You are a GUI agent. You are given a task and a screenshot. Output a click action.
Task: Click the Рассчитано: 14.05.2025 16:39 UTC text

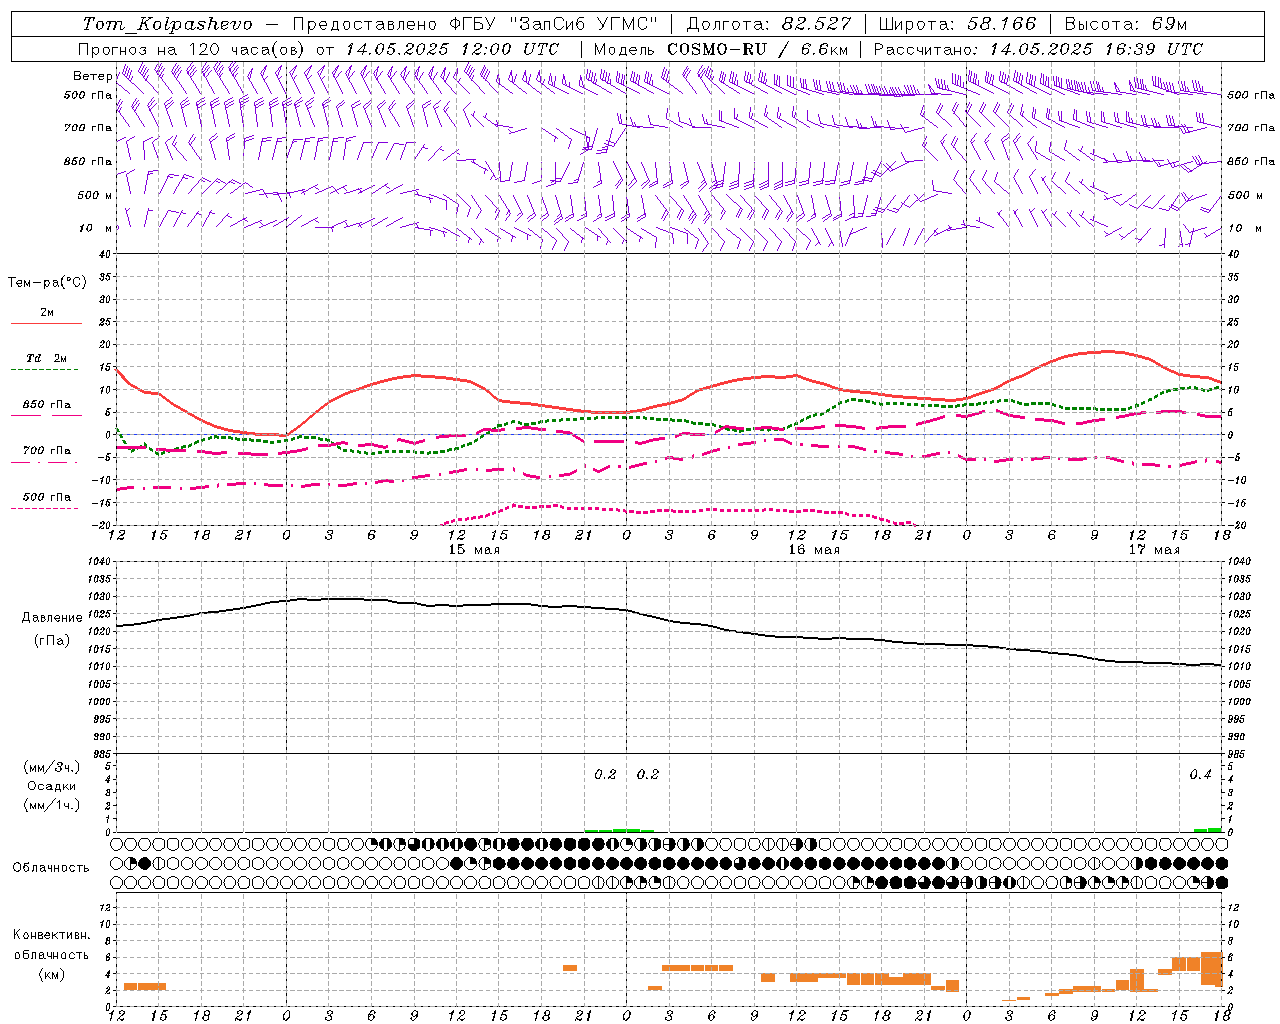1038,49
